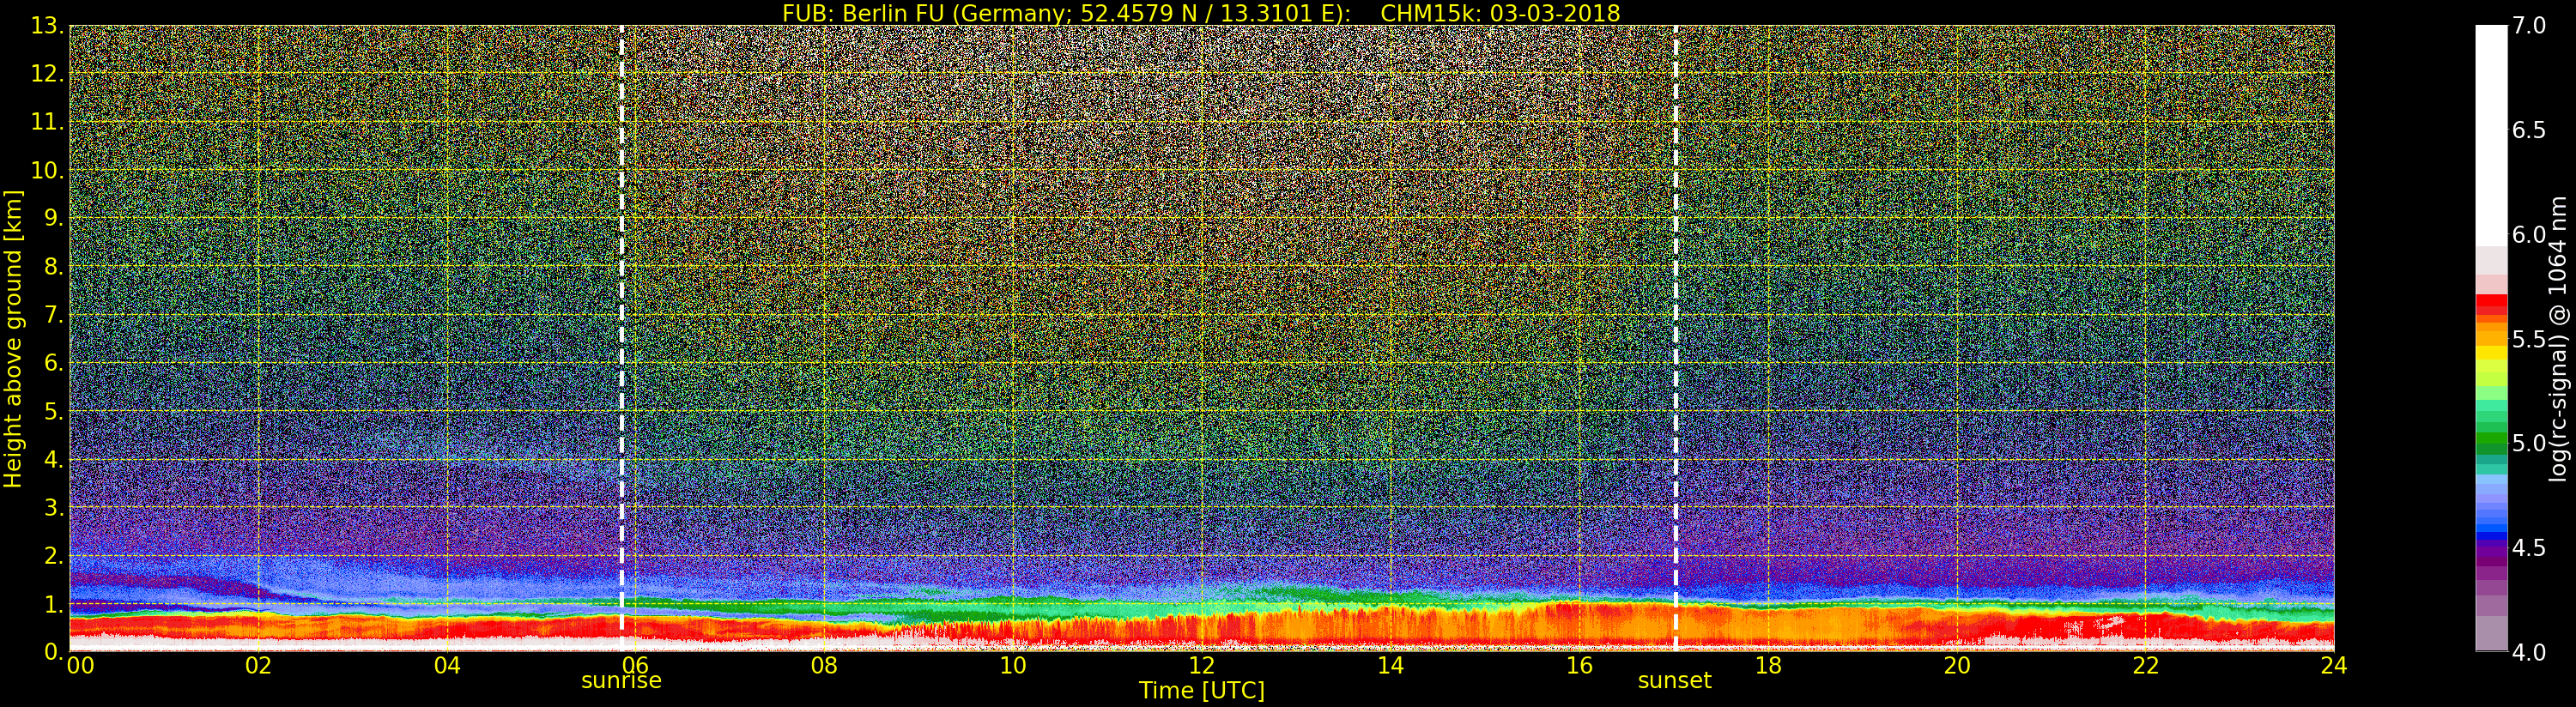
Task: Click the "4.5" colorbar tick label
Action: point(2529,547)
